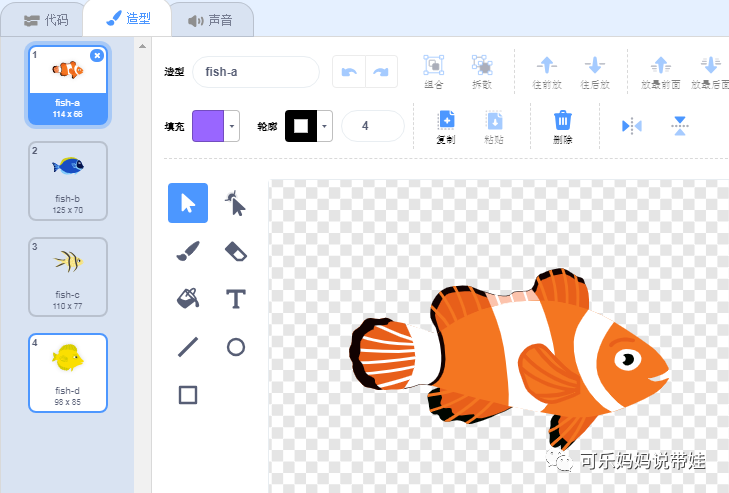This screenshot has width=729, height=493.
Task: Switch to the Costumes (造型) tab
Action: tap(128, 19)
